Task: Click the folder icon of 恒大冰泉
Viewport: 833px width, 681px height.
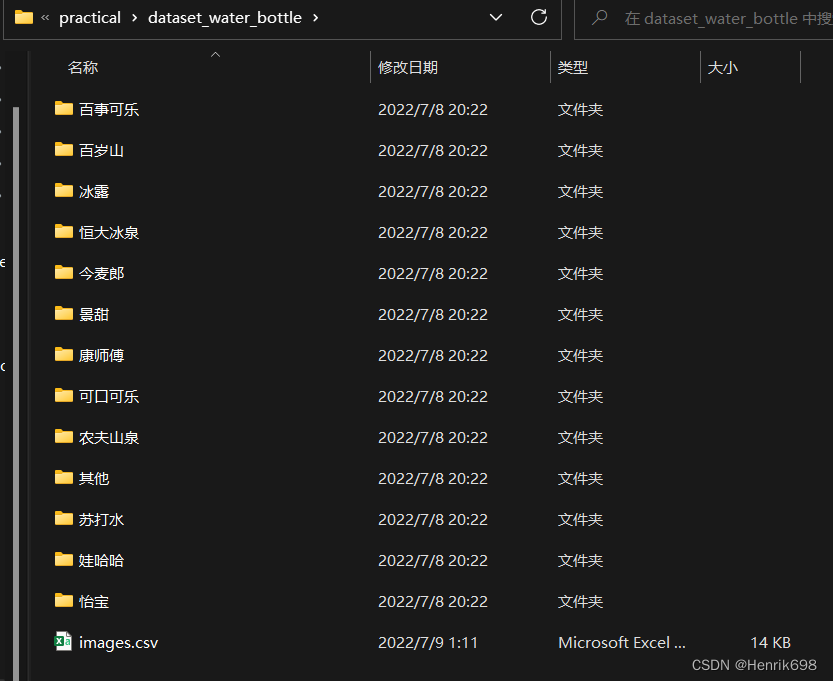Action: tap(64, 231)
